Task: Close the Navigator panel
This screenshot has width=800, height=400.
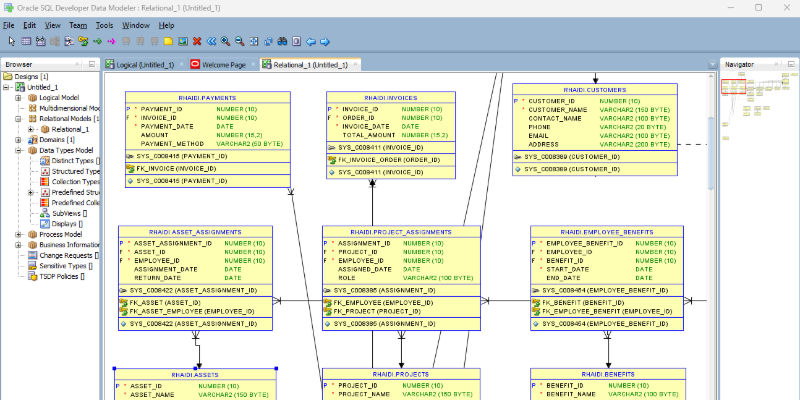Action: coord(777,64)
